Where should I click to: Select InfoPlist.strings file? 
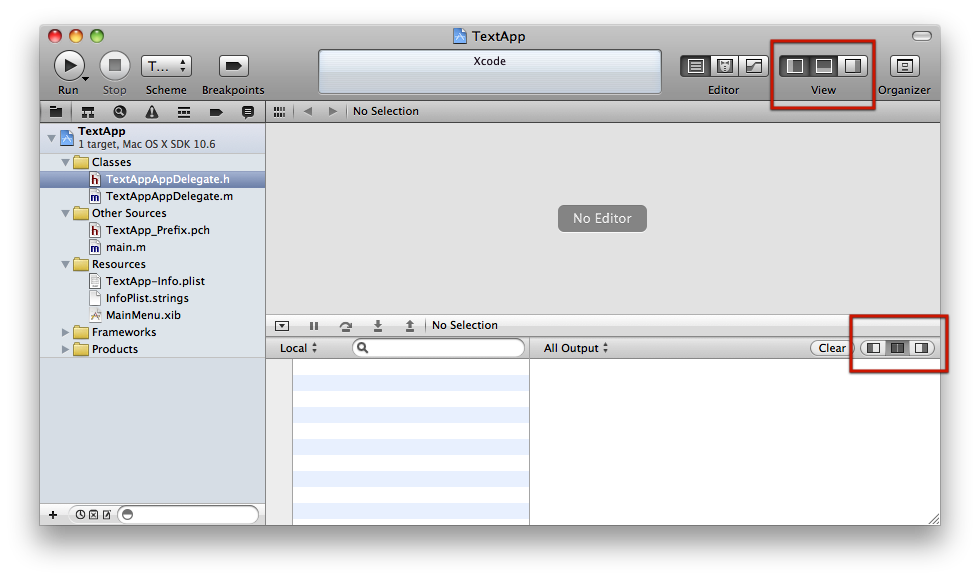pos(152,298)
